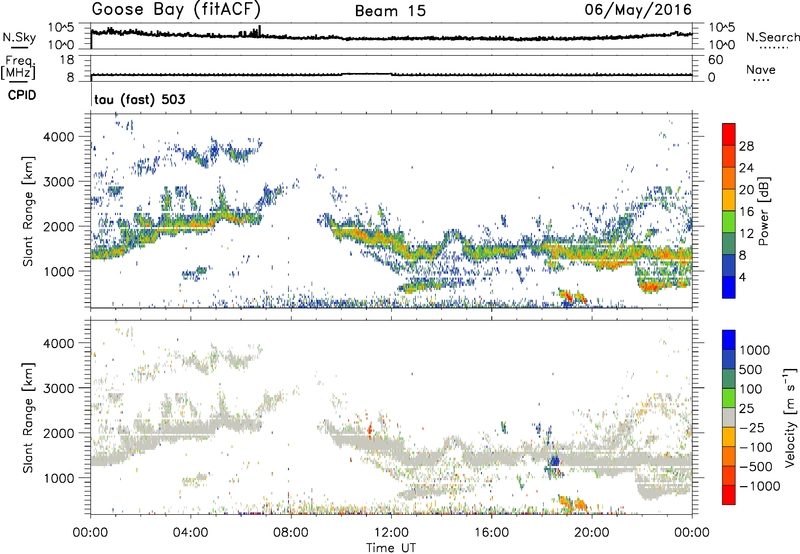Click the "tau (fast) 503" mode text
Image resolution: width=800 pixels, height=554 pixels.
pyautogui.click(x=140, y=99)
